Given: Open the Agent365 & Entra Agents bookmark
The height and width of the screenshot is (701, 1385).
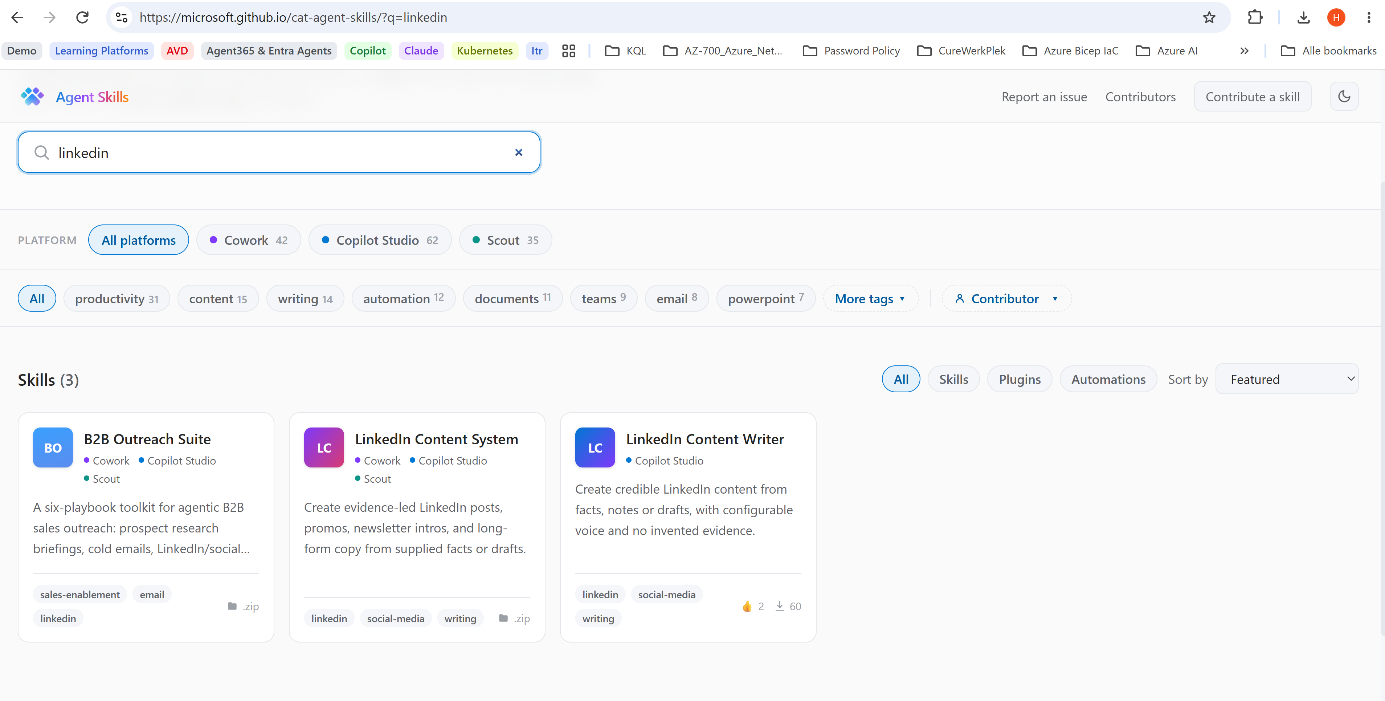Looking at the screenshot, I should tap(269, 51).
